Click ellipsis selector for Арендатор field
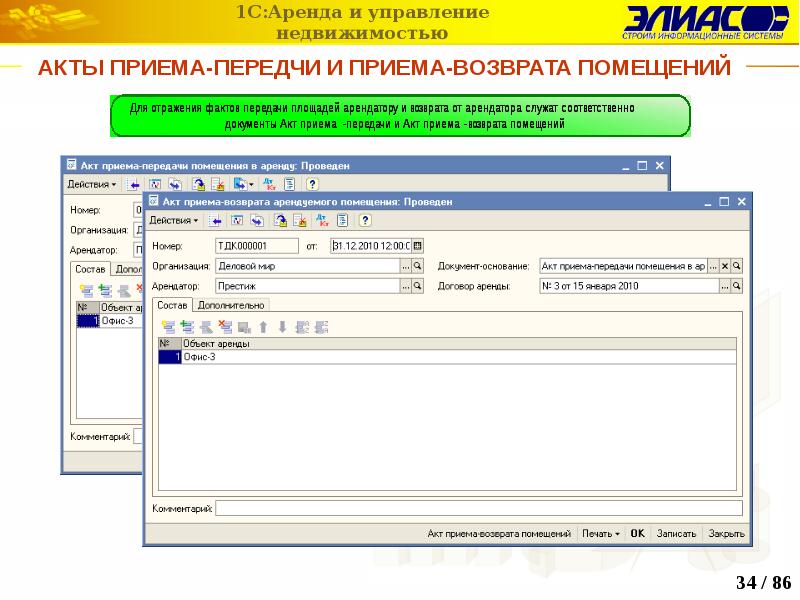 tap(405, 286)
